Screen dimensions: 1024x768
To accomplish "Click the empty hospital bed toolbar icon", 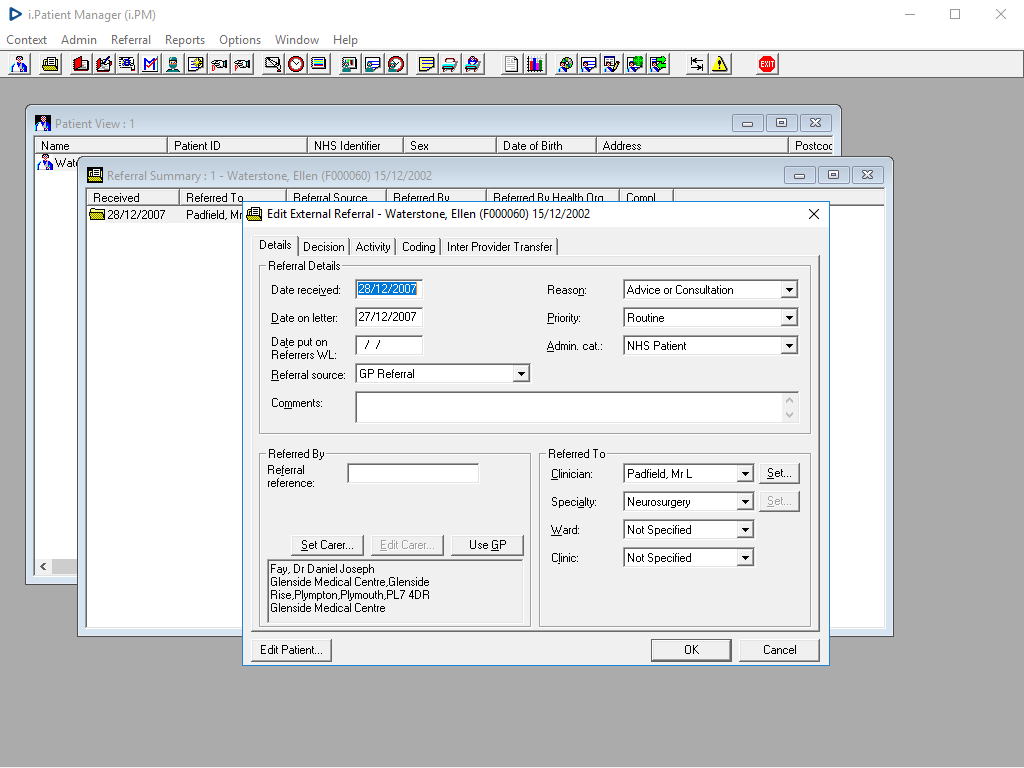I will click(449, 64).
